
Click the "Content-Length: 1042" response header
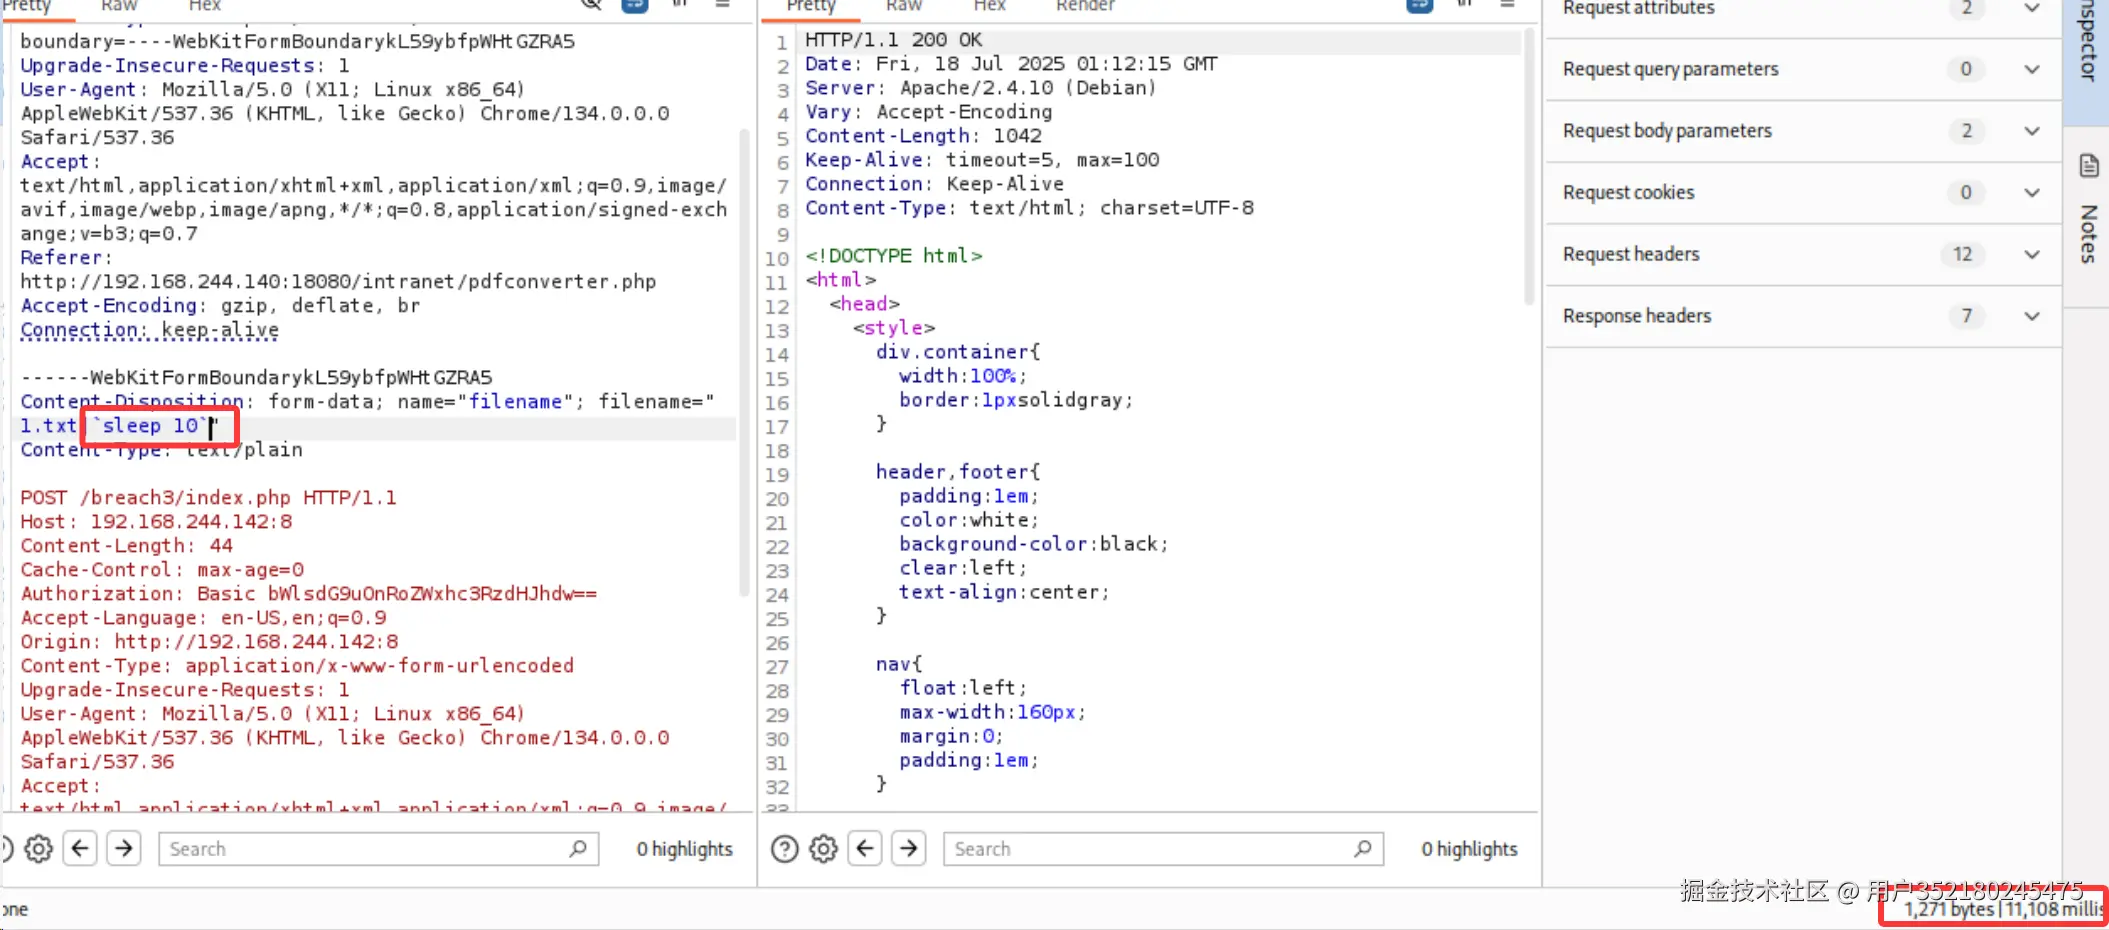(x=924, y=136)
